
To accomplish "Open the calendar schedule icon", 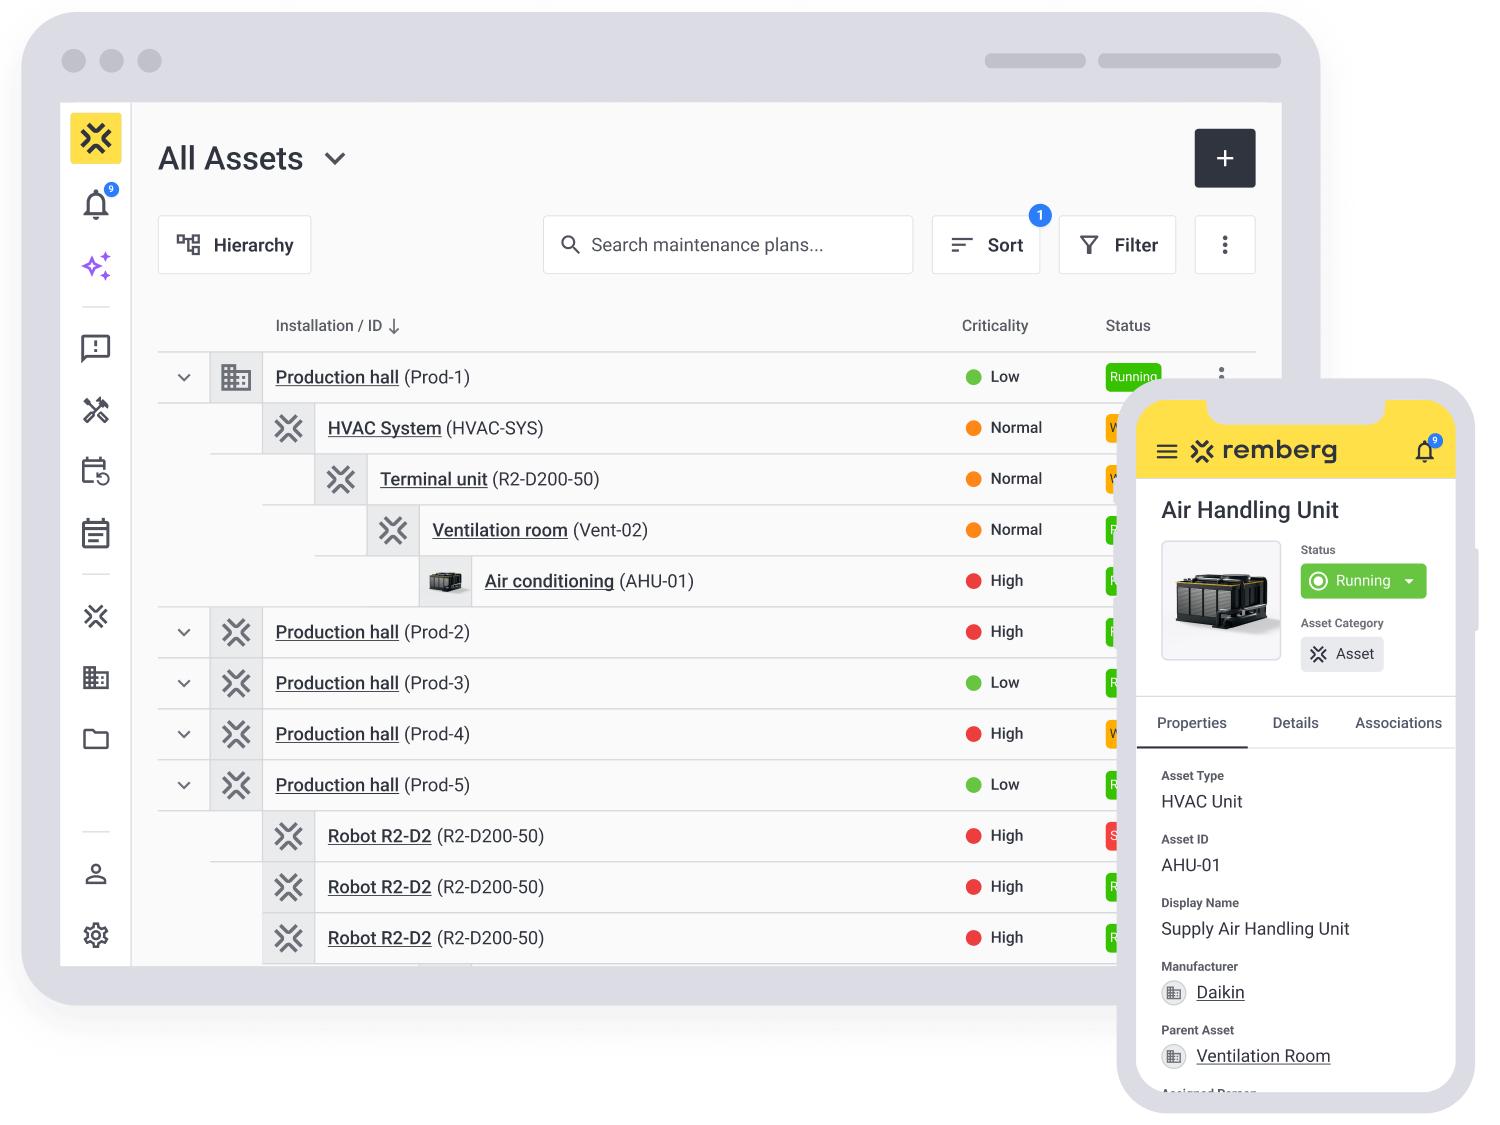I will [x=96, y=533].
